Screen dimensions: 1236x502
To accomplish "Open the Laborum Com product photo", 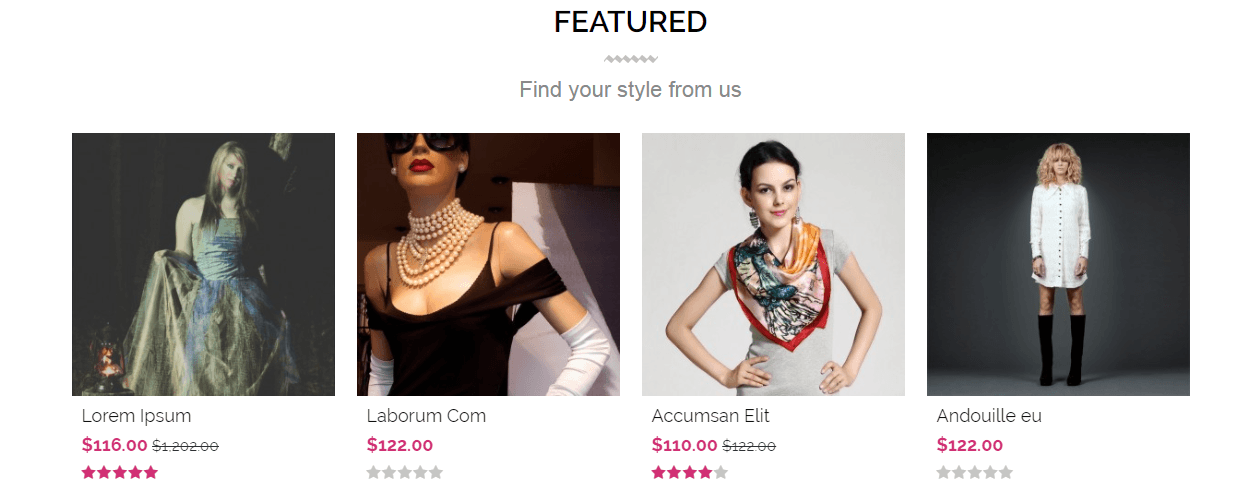I will [488, 264].
